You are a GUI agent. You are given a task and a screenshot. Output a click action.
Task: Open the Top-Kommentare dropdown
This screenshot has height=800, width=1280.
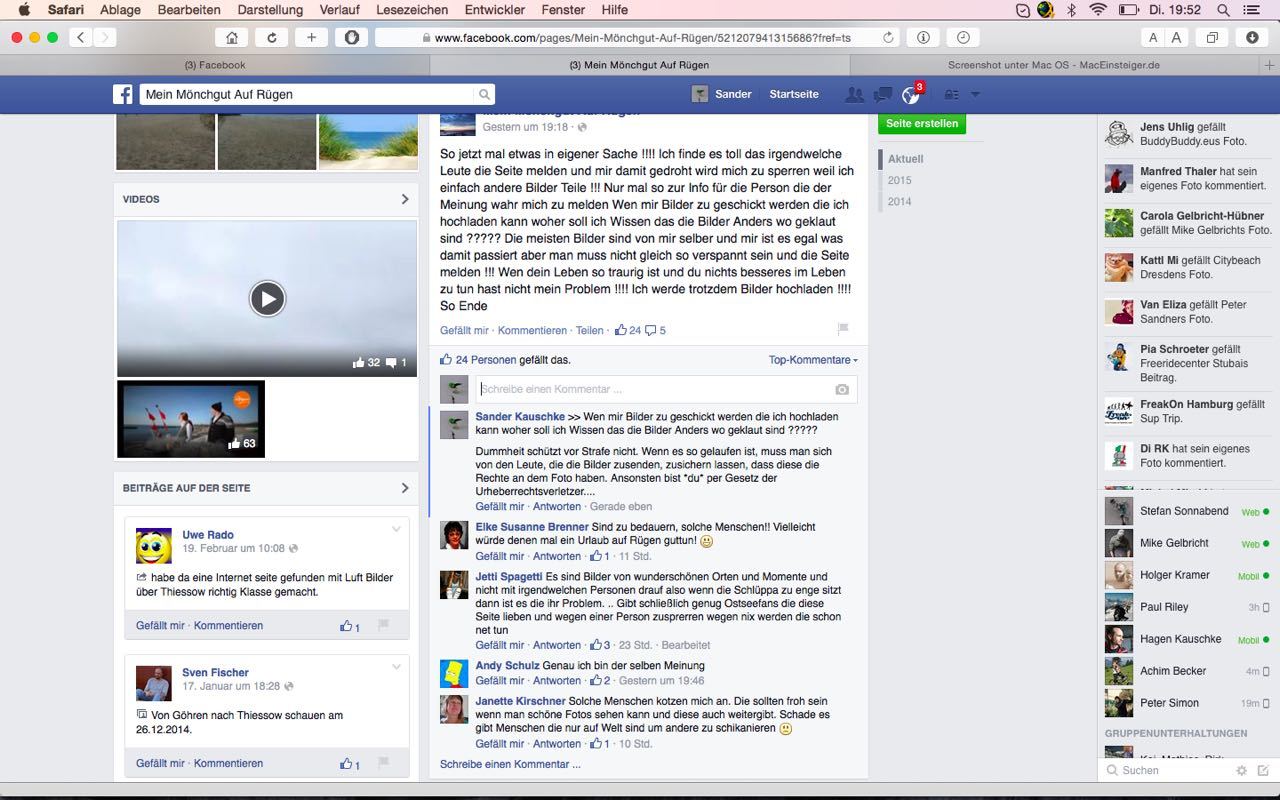pos(813,360)
